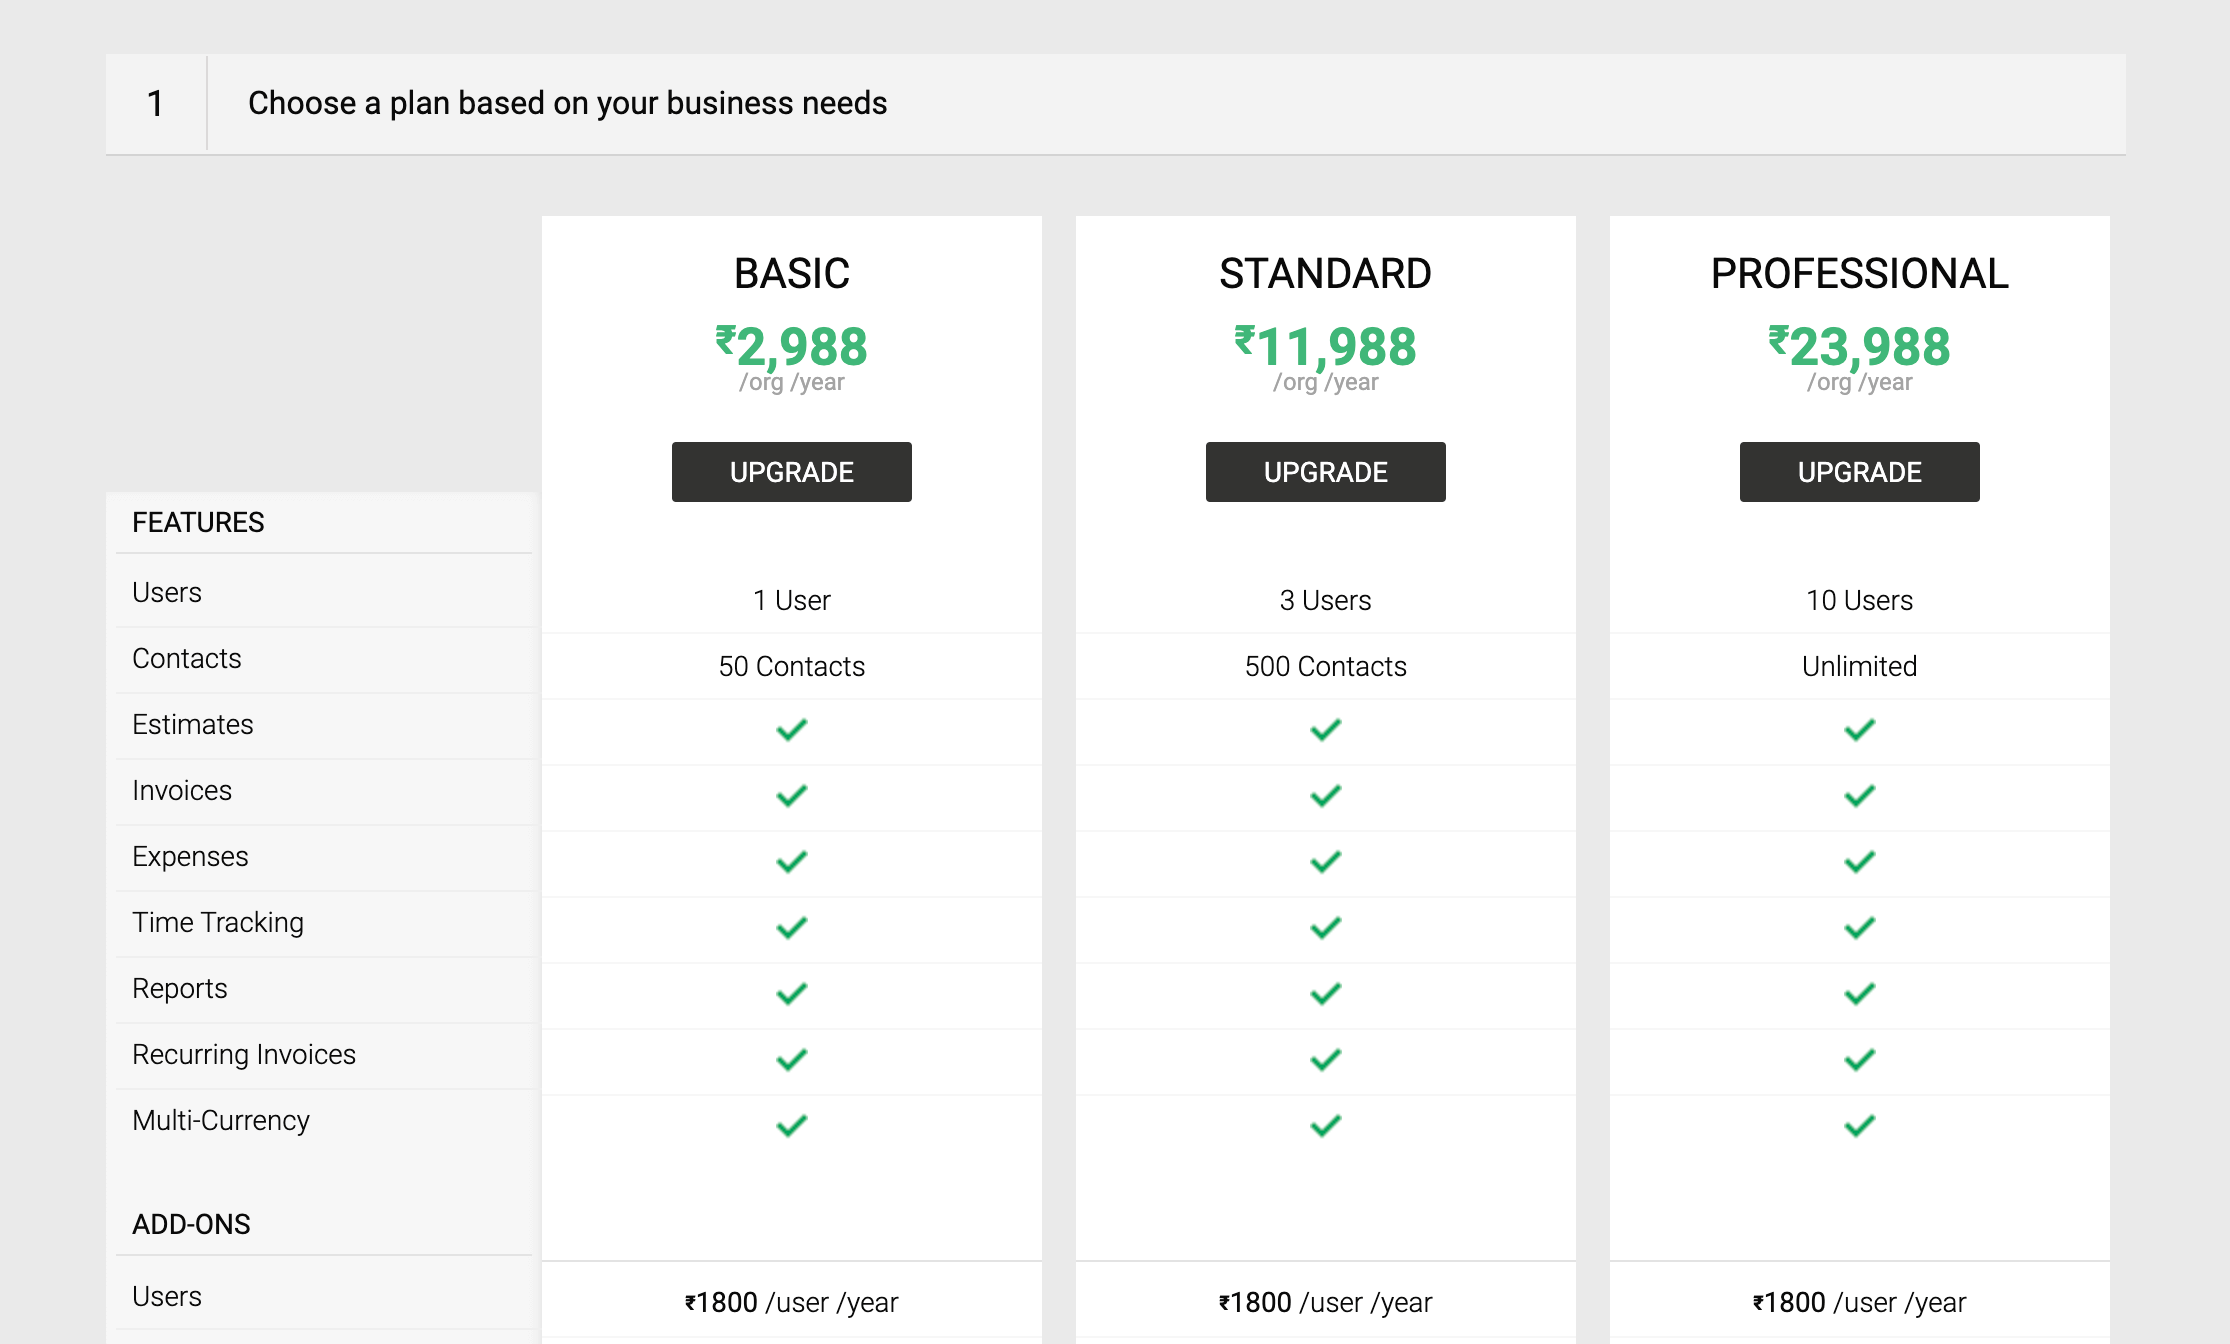This screenshot has height=1344, width=2230.
Task: Click the Recurring Invoices feature row label
Action: click(244, 1054)
